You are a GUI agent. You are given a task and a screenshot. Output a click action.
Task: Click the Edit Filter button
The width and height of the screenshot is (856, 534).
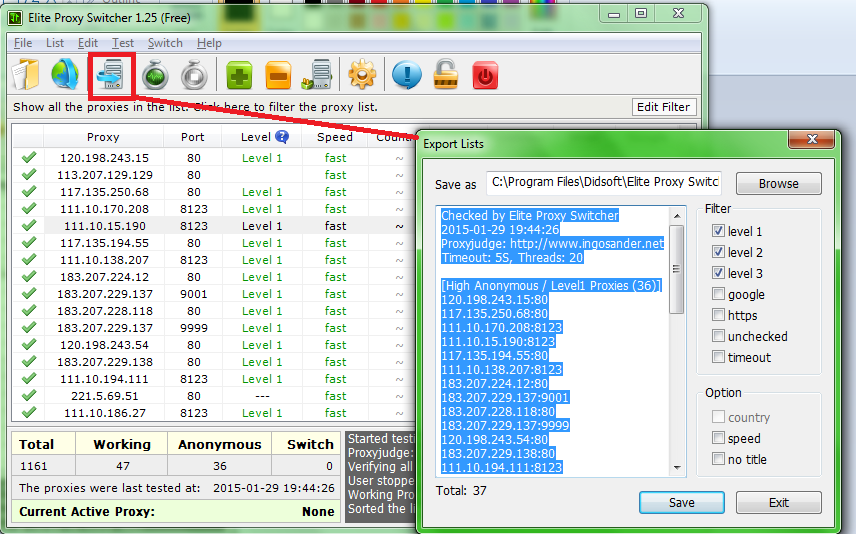click(x=664, y=107)
